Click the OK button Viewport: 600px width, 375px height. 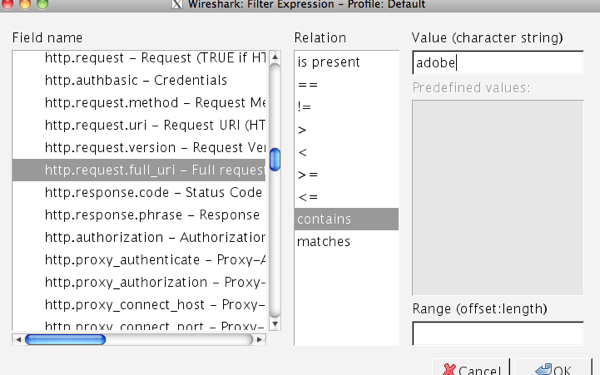[x=553, y=368]
